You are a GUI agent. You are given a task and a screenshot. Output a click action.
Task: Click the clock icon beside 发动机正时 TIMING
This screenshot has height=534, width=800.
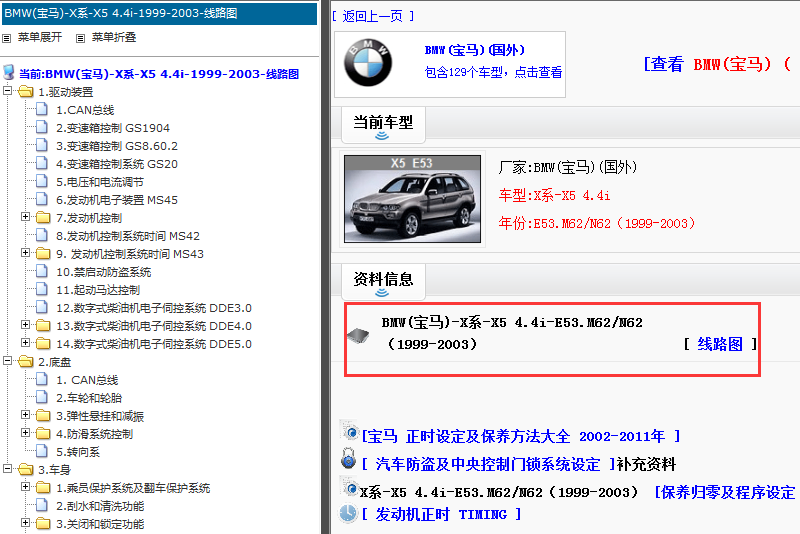pyautogui.click(x=348, y=513)
